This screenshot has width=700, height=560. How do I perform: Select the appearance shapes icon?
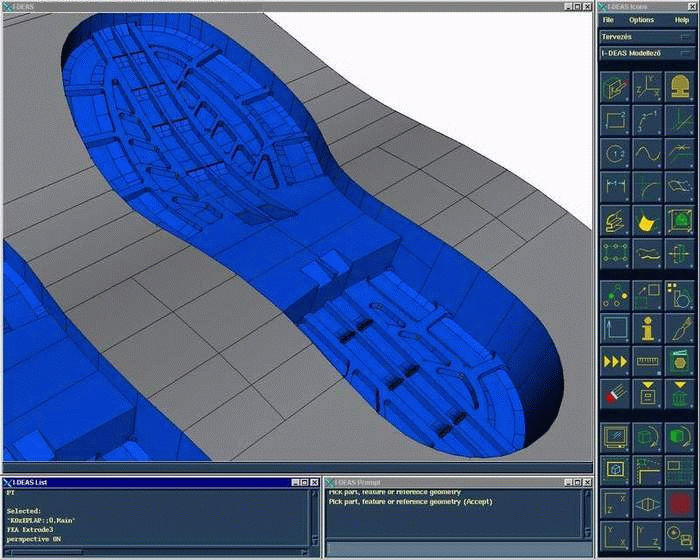click(679, 296)
